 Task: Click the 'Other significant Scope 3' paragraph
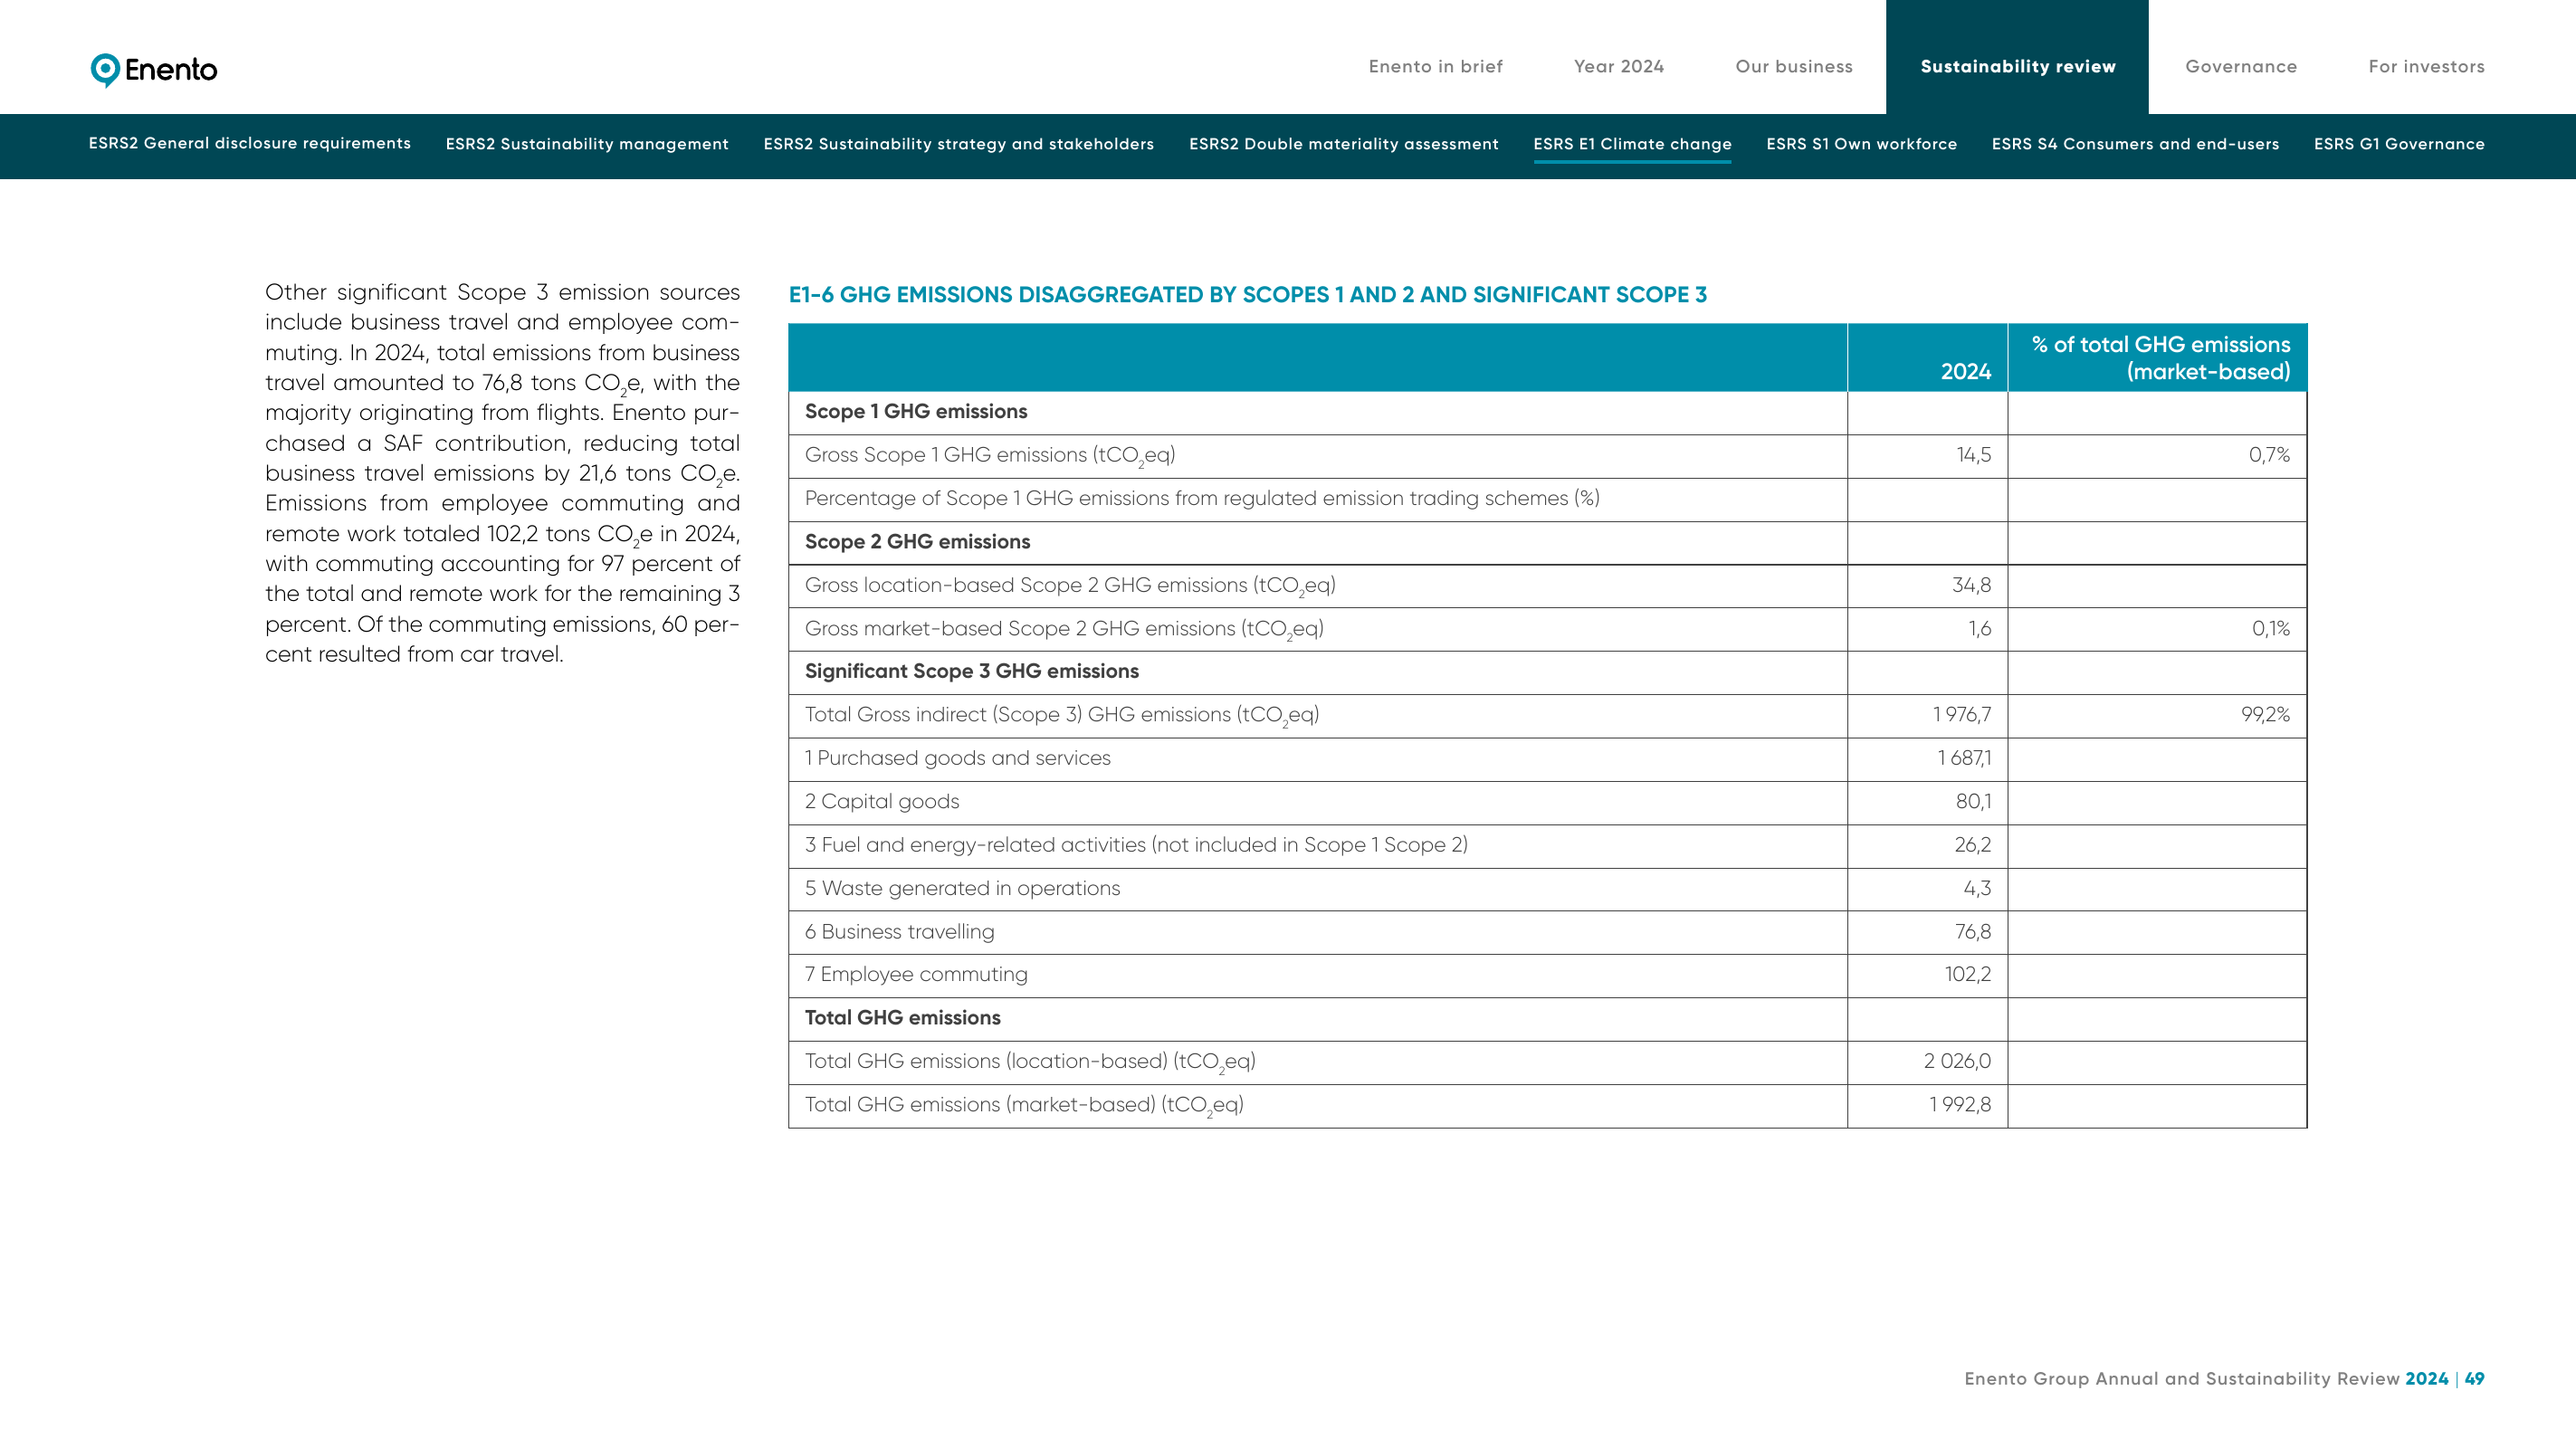(502, 473)
